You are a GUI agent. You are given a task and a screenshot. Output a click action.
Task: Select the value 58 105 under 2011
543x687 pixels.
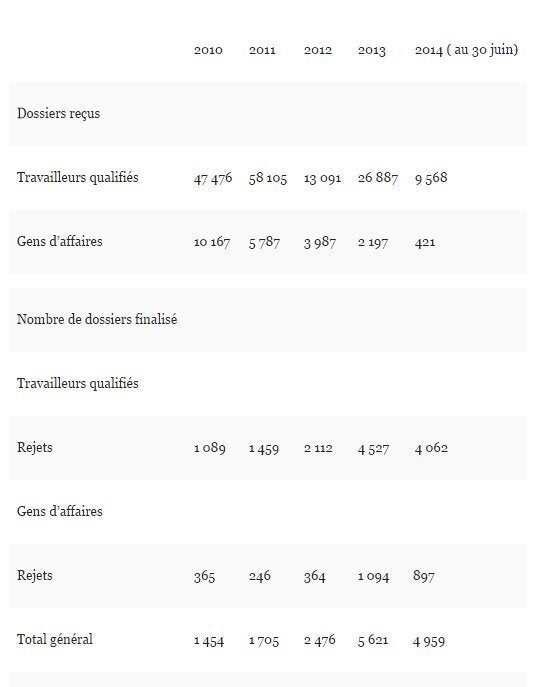click(x=268, y=178)
